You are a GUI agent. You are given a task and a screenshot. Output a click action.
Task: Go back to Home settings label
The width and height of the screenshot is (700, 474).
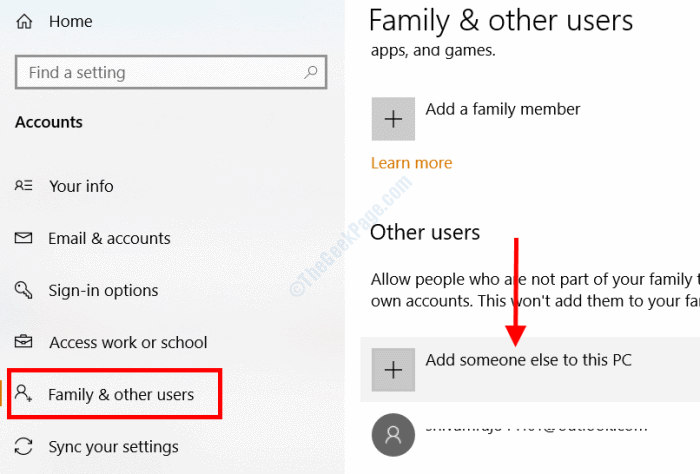[x=70, y=20]
